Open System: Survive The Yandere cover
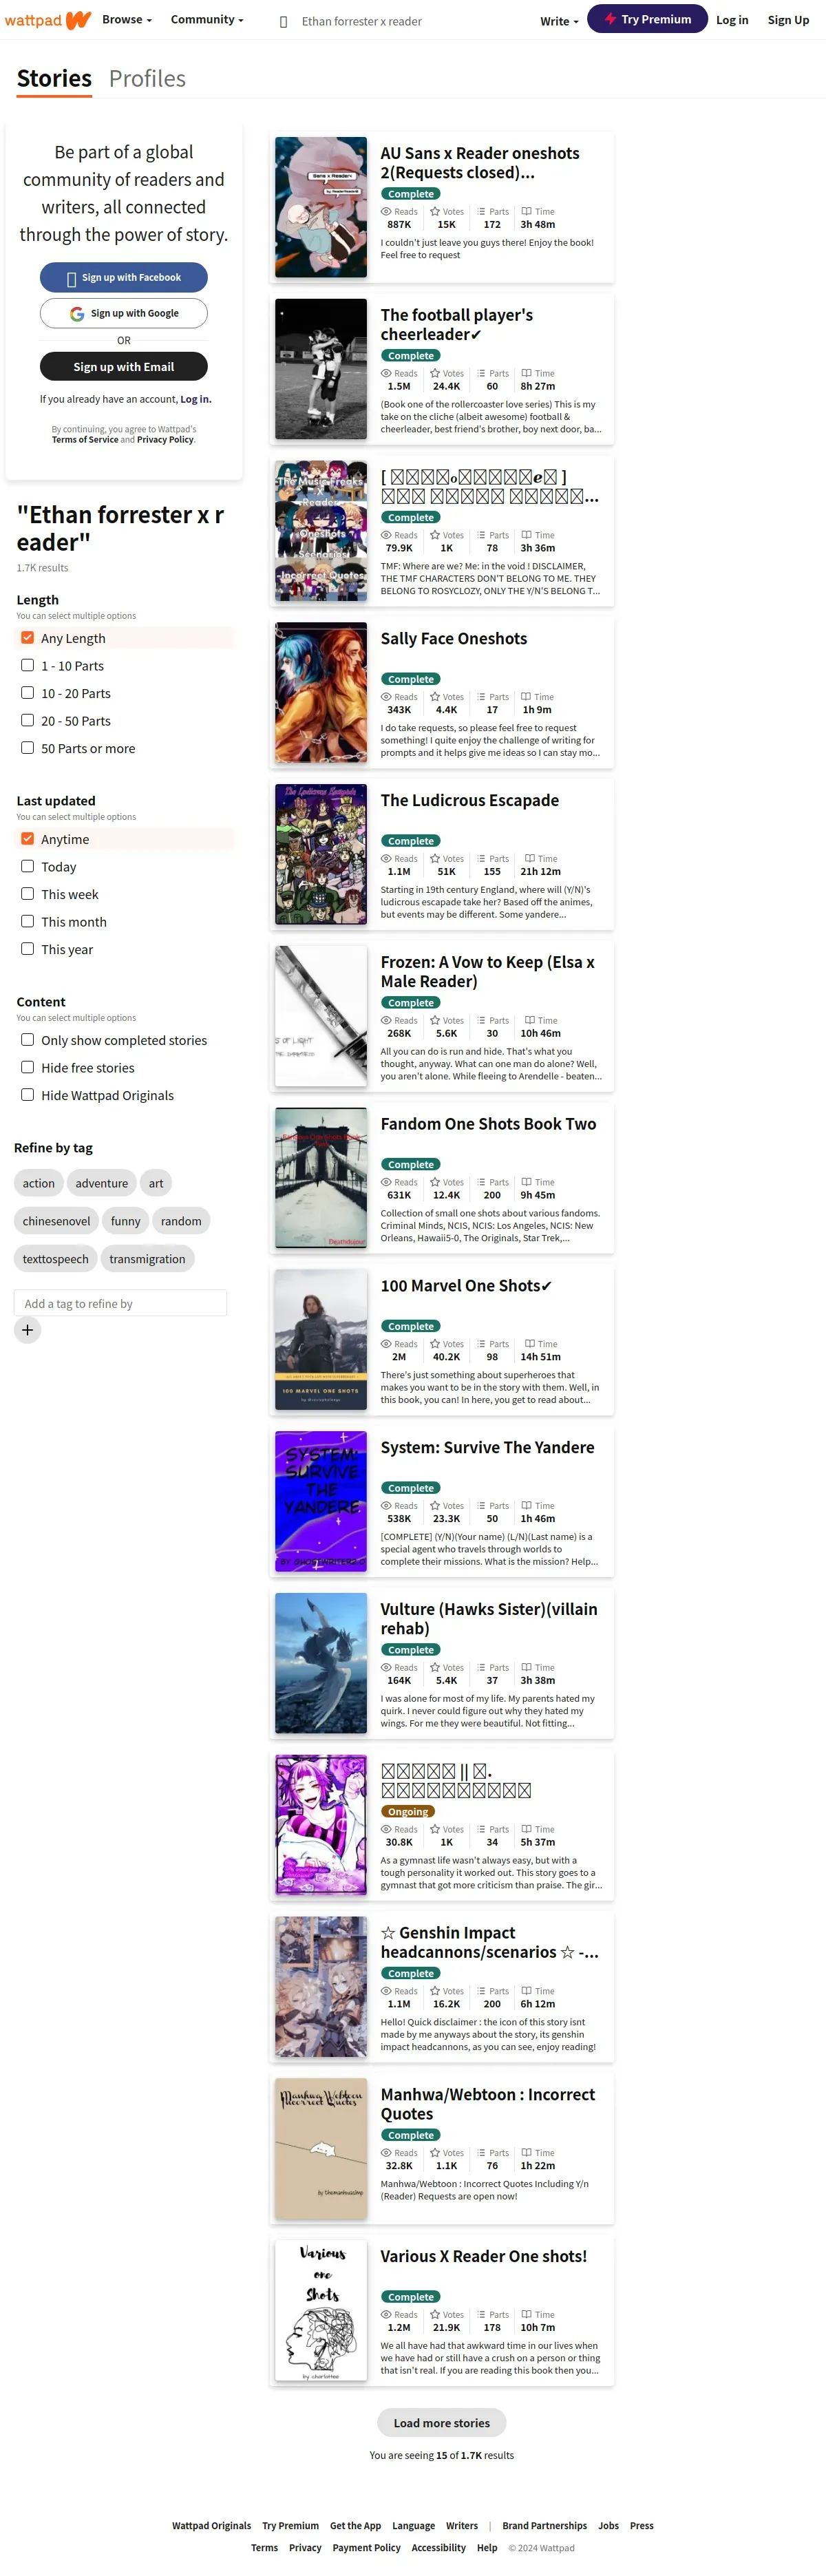 321,1502
